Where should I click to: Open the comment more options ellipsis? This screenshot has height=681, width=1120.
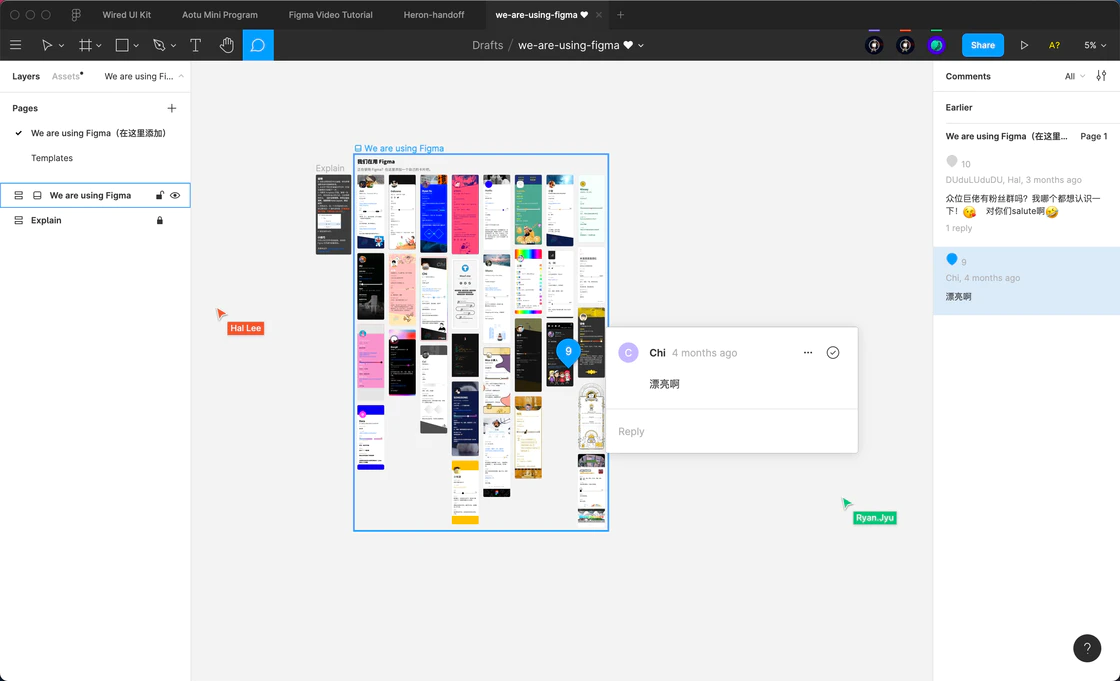point(808,352)
